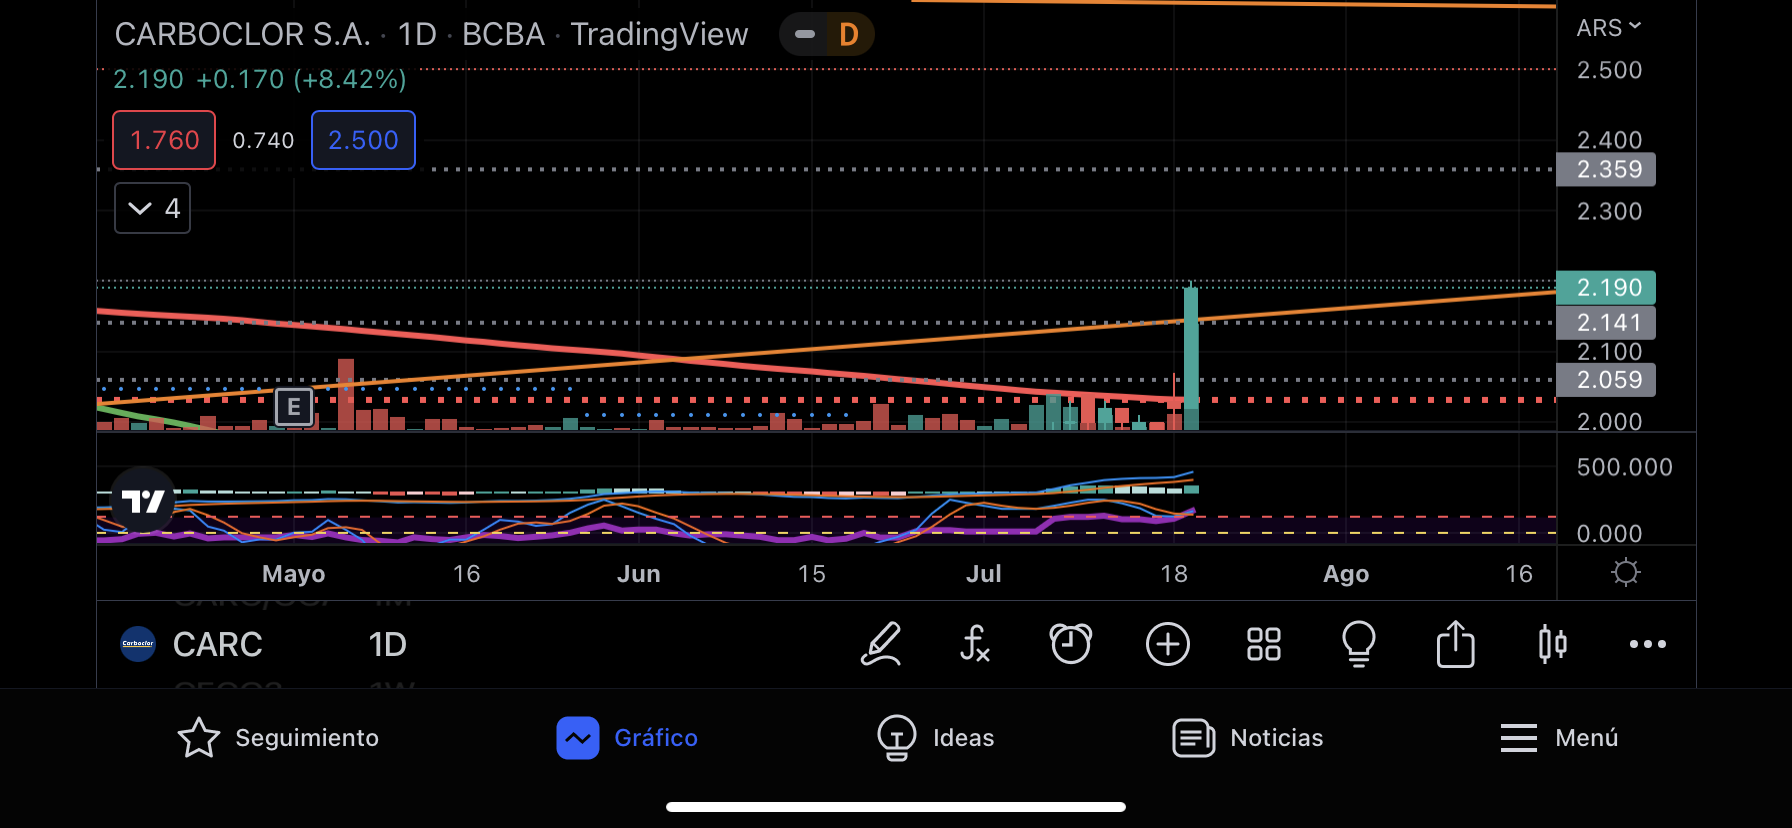Tap the 2.059 price axis label
1792x828 pixels.
(x=1606, y=380)
